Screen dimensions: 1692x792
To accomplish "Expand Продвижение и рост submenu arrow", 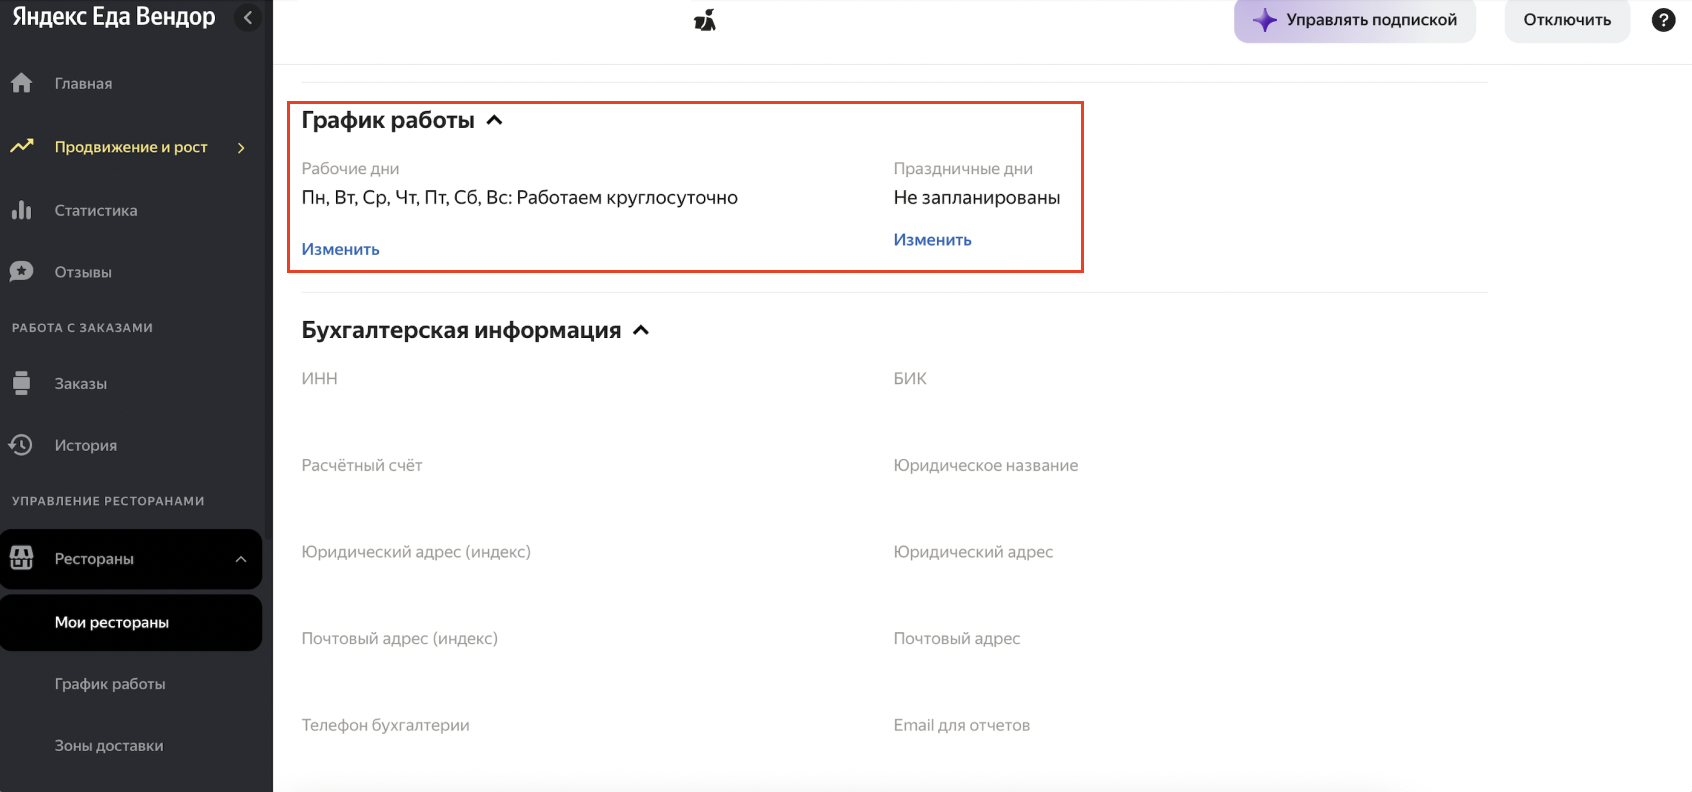I will point(241,148).
